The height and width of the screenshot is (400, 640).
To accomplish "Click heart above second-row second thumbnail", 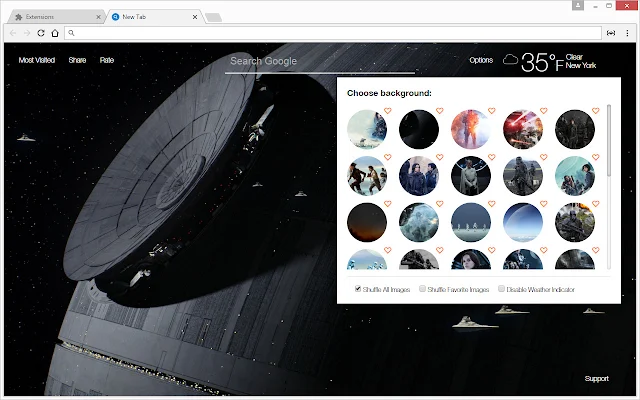I will coord(439,157).
